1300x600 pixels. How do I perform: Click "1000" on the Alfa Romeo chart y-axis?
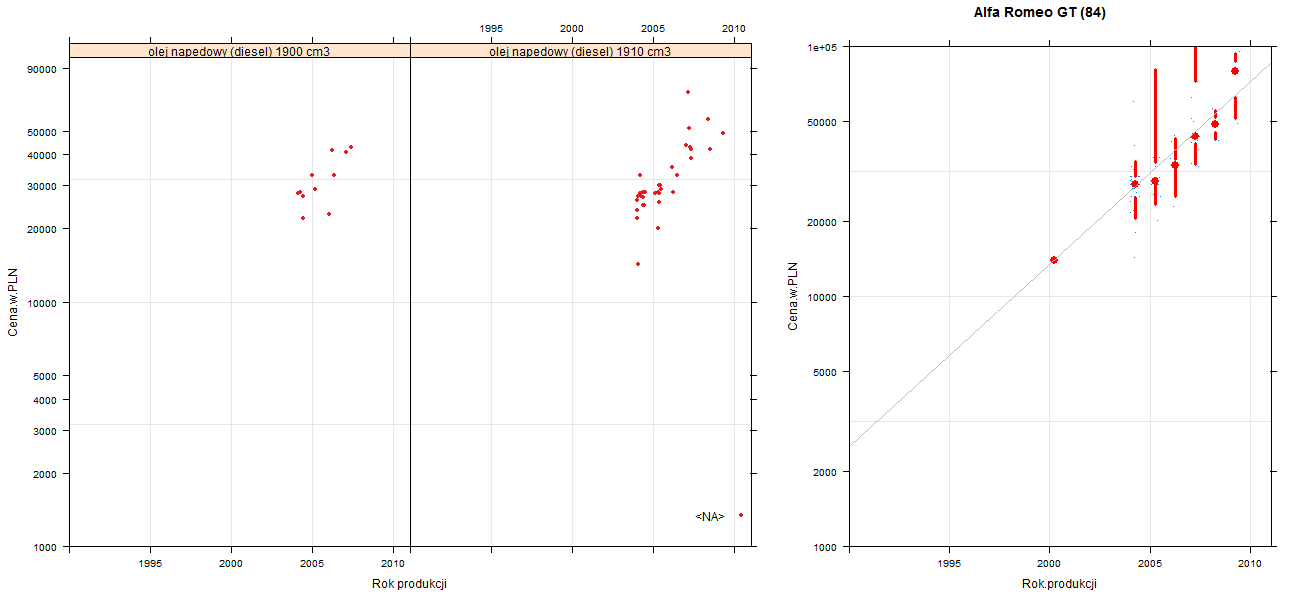(826, 547)
